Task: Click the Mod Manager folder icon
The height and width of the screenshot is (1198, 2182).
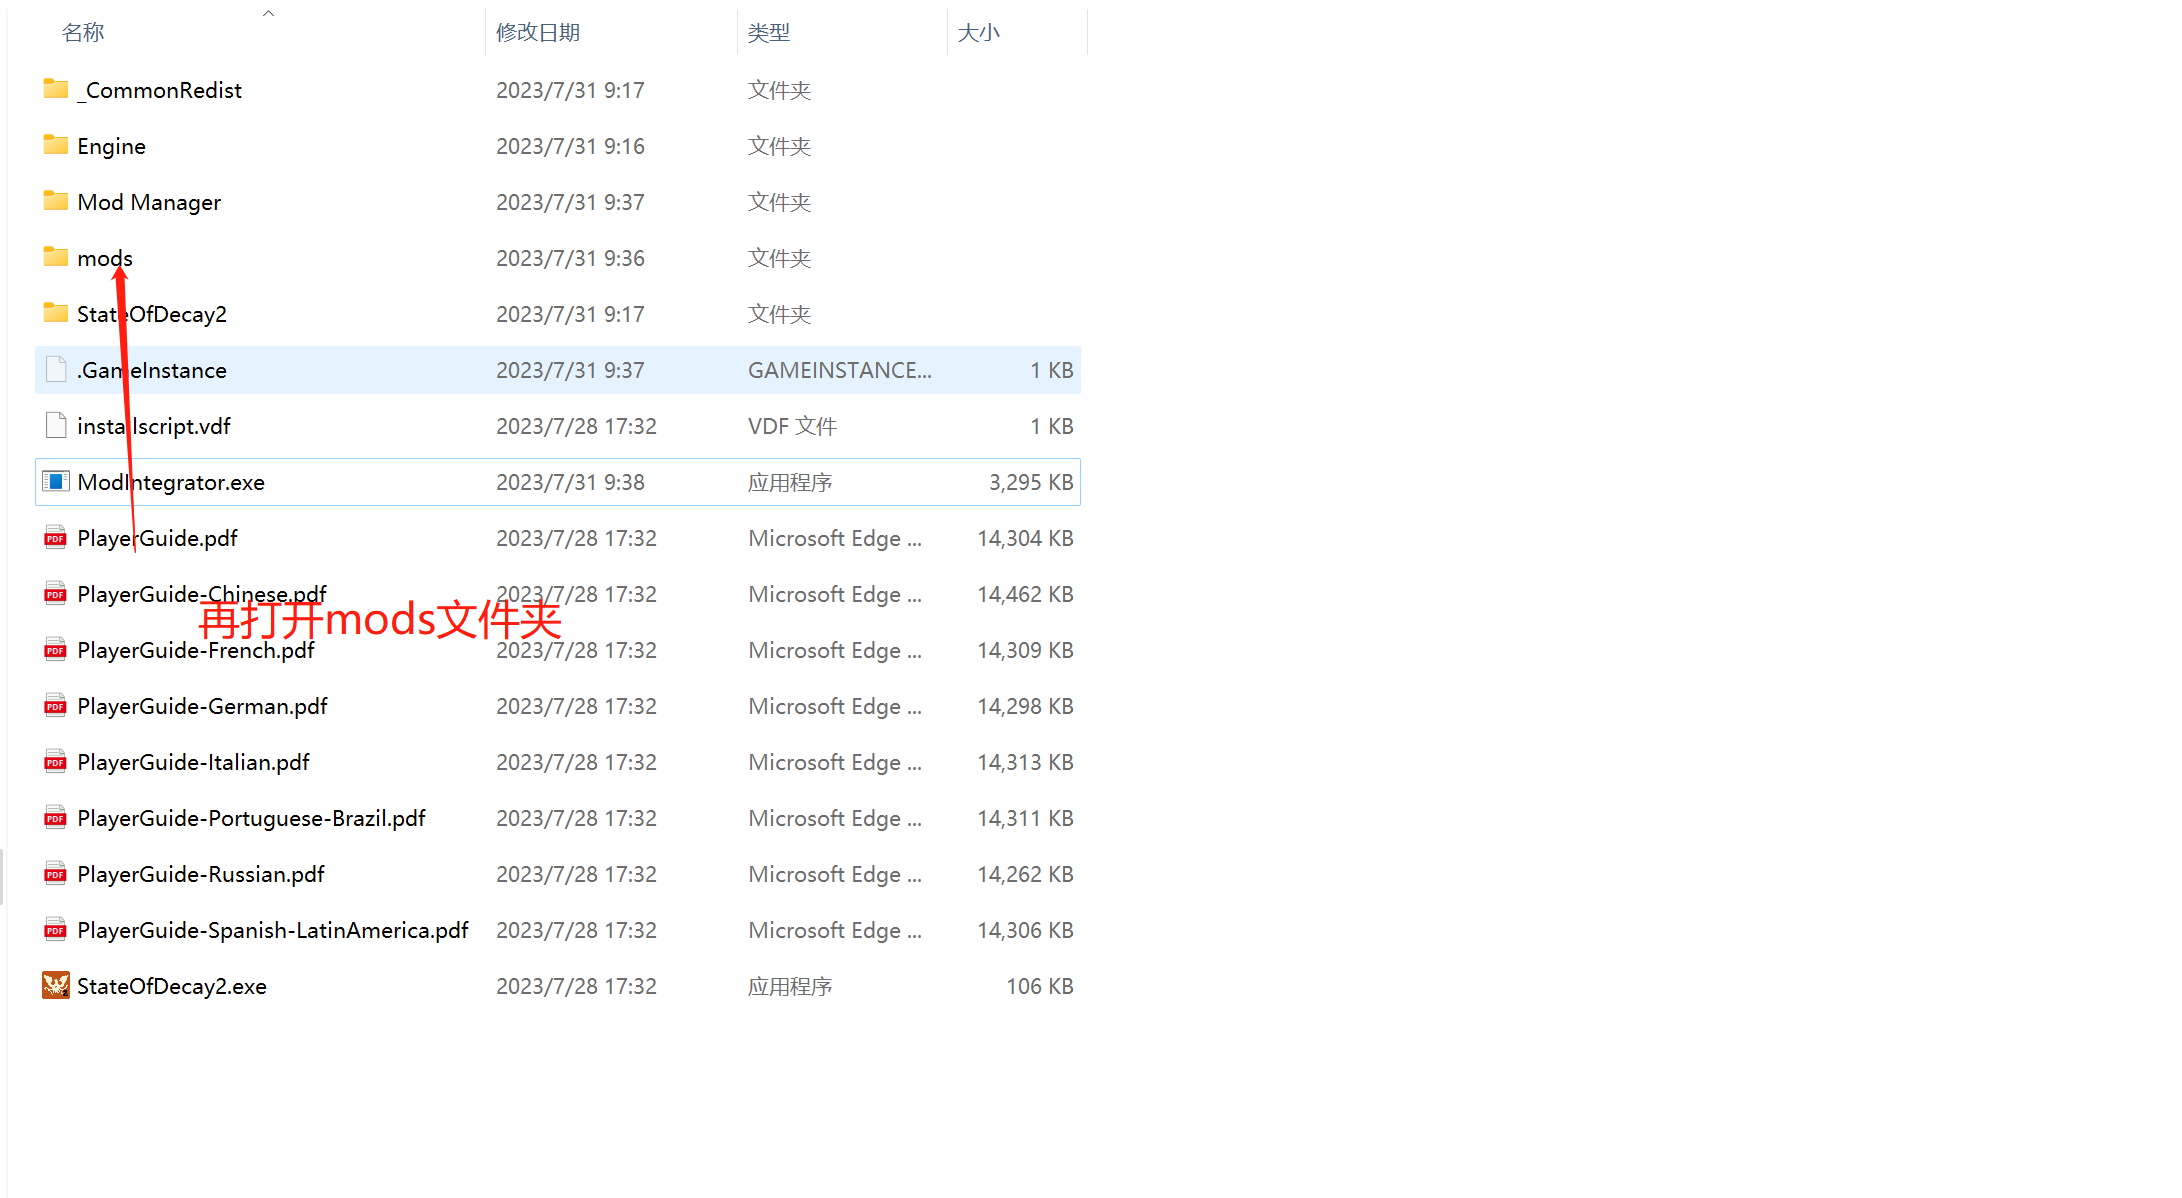Action: pyautogui.click(x=56, y=201)
